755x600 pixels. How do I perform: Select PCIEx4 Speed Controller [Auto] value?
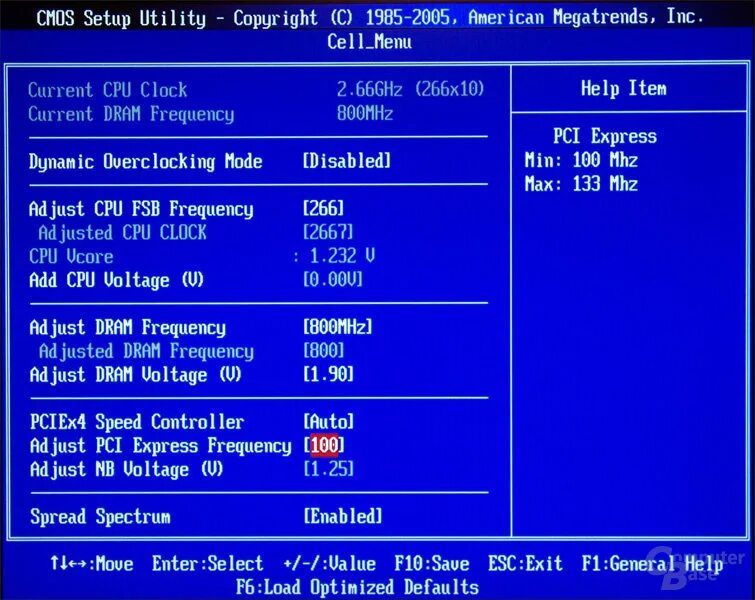(x=328, y=422)
